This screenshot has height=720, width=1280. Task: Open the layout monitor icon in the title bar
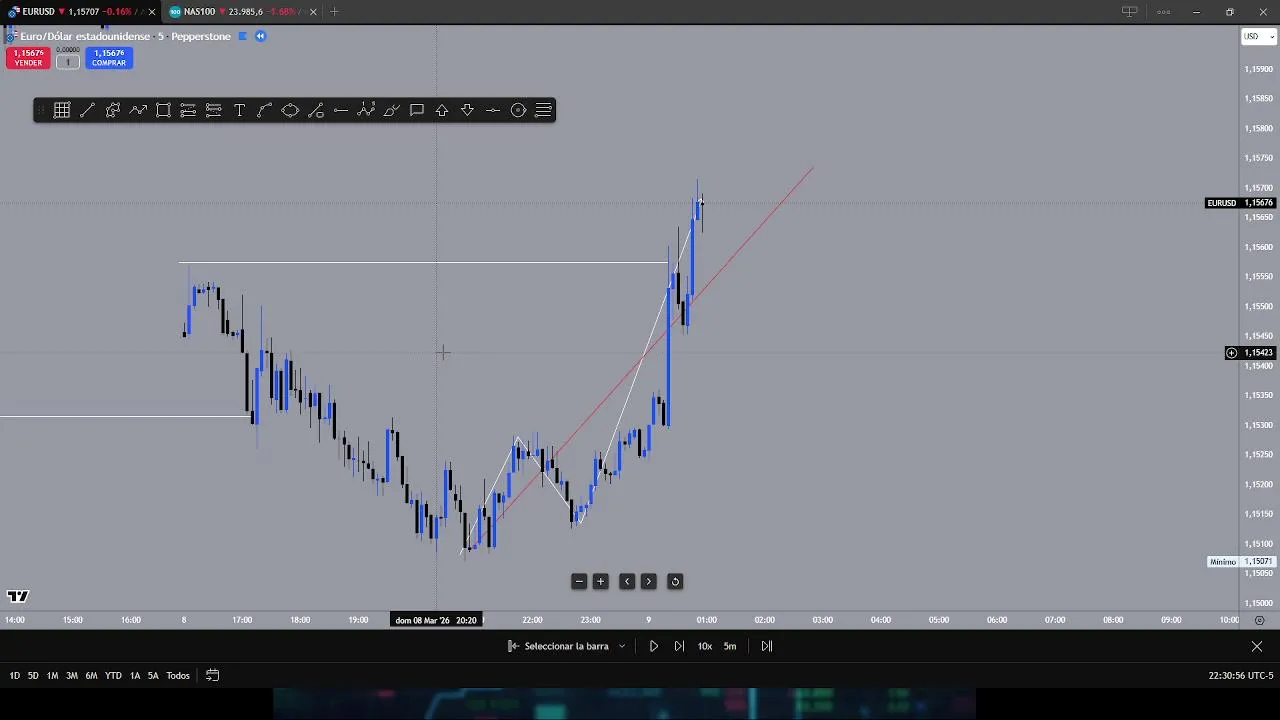tap(1130, 12)
